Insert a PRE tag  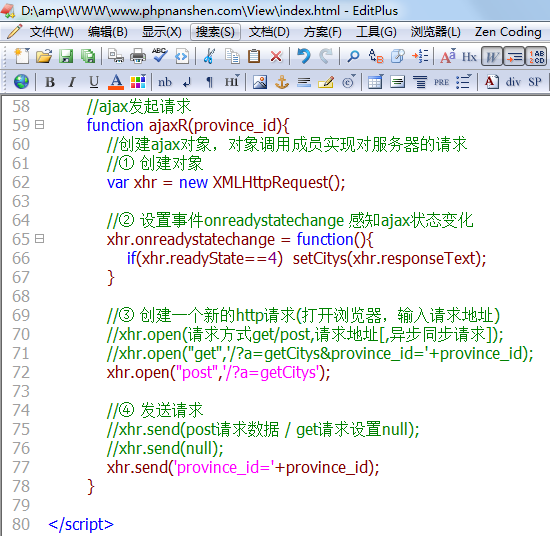[x=441, y=82]
